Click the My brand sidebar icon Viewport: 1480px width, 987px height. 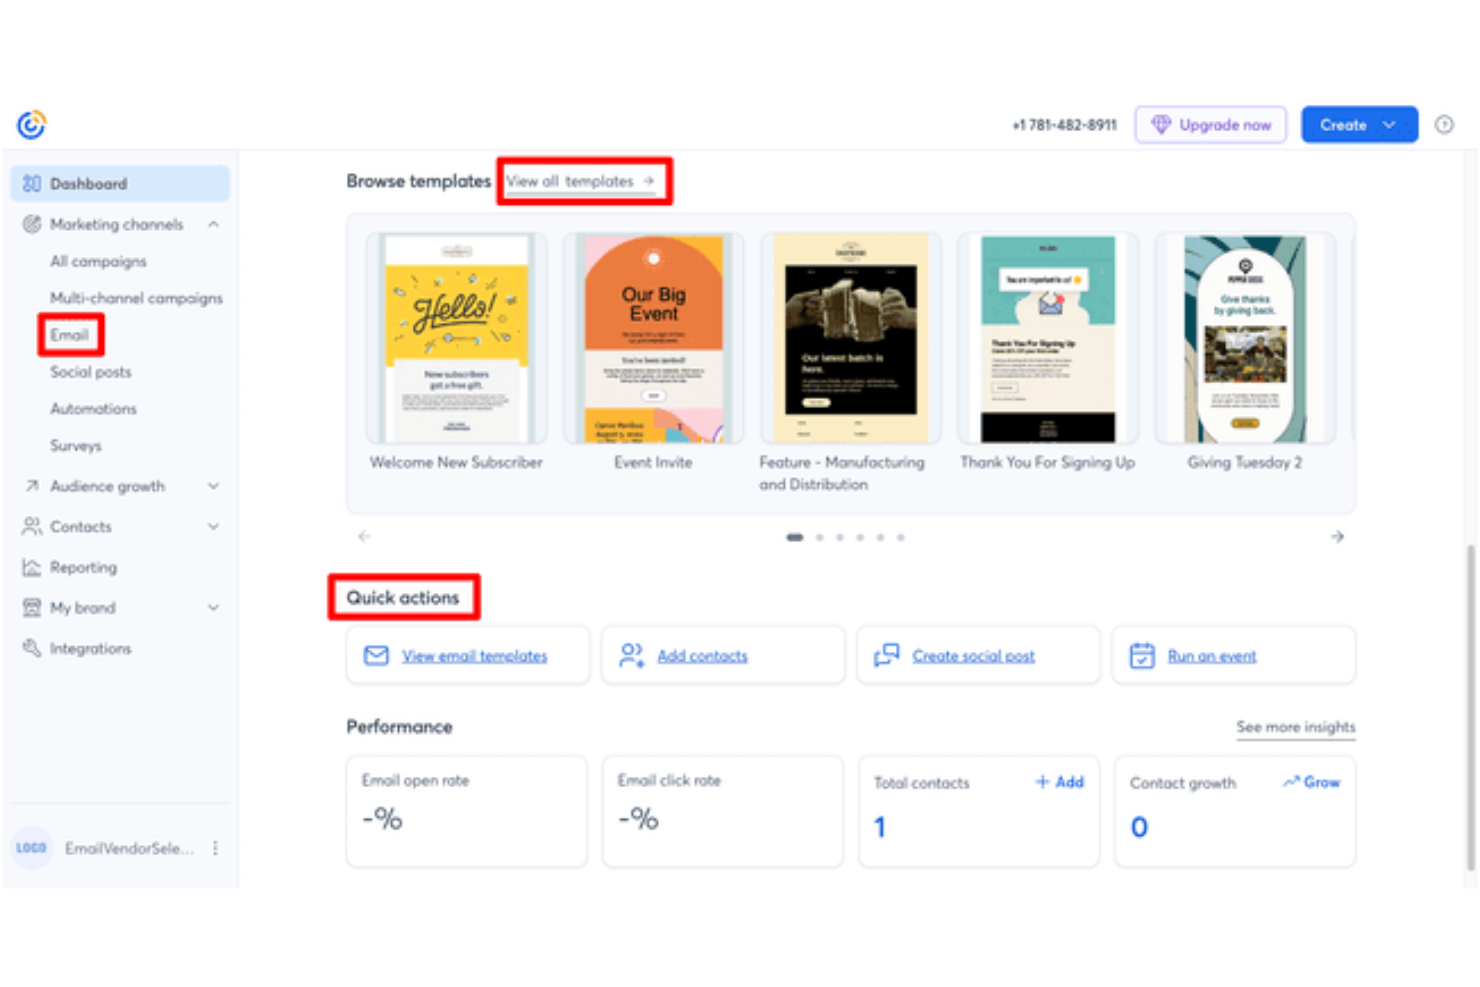point(31,607)
